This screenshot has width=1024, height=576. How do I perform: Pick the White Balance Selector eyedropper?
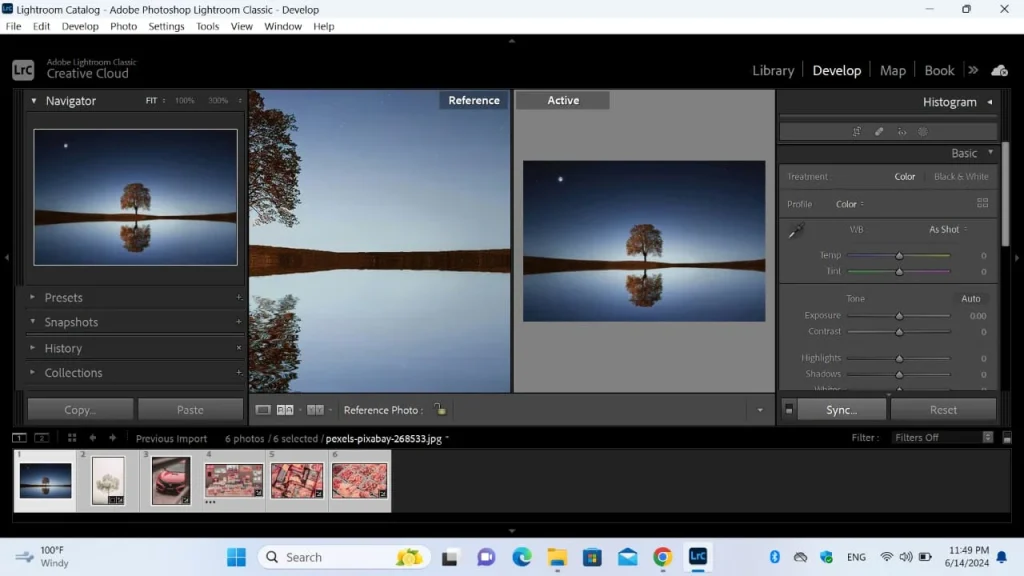(796, 231)
